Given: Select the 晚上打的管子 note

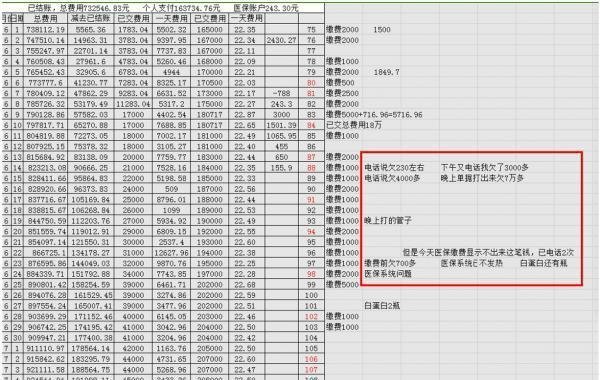Looking at the screenshot, I should click(x=388, y=221).
